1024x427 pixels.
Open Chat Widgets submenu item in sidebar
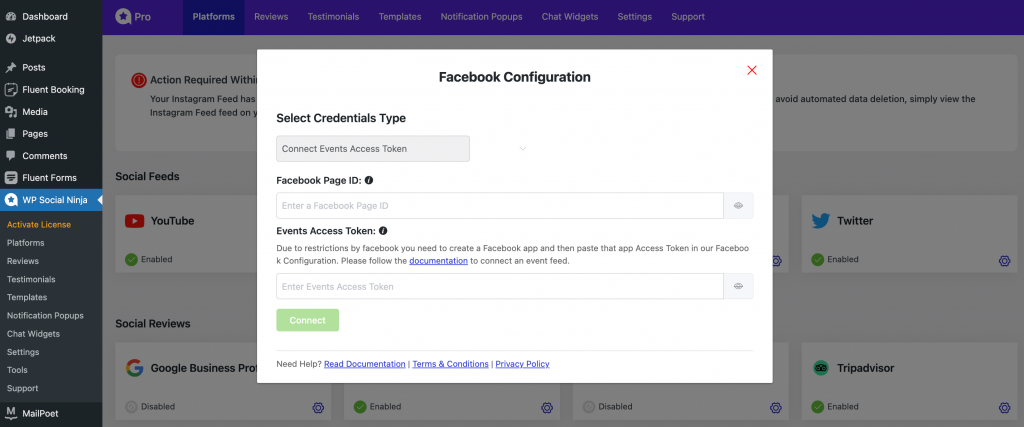pos(33,334)
